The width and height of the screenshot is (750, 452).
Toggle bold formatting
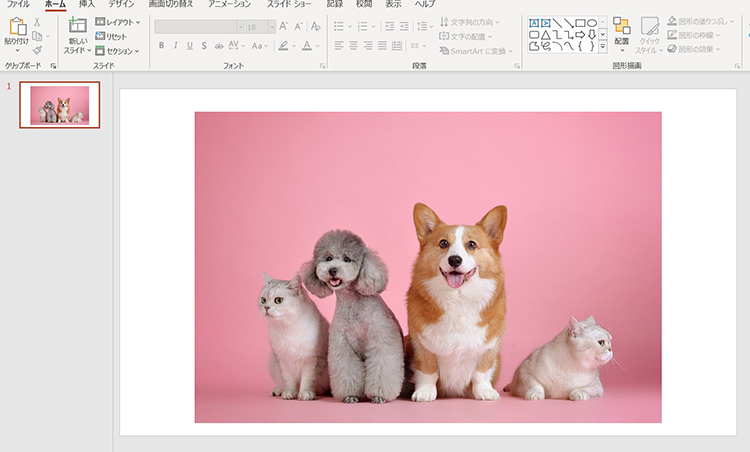tap(161, 46)
